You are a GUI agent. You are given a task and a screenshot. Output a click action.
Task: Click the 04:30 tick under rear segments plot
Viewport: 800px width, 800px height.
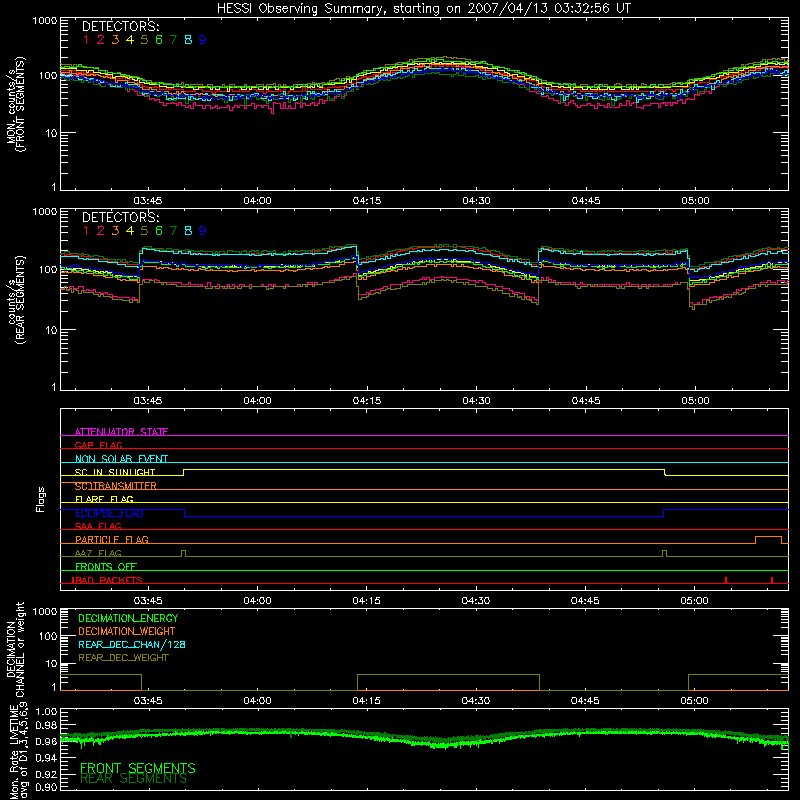click(477, 401)
